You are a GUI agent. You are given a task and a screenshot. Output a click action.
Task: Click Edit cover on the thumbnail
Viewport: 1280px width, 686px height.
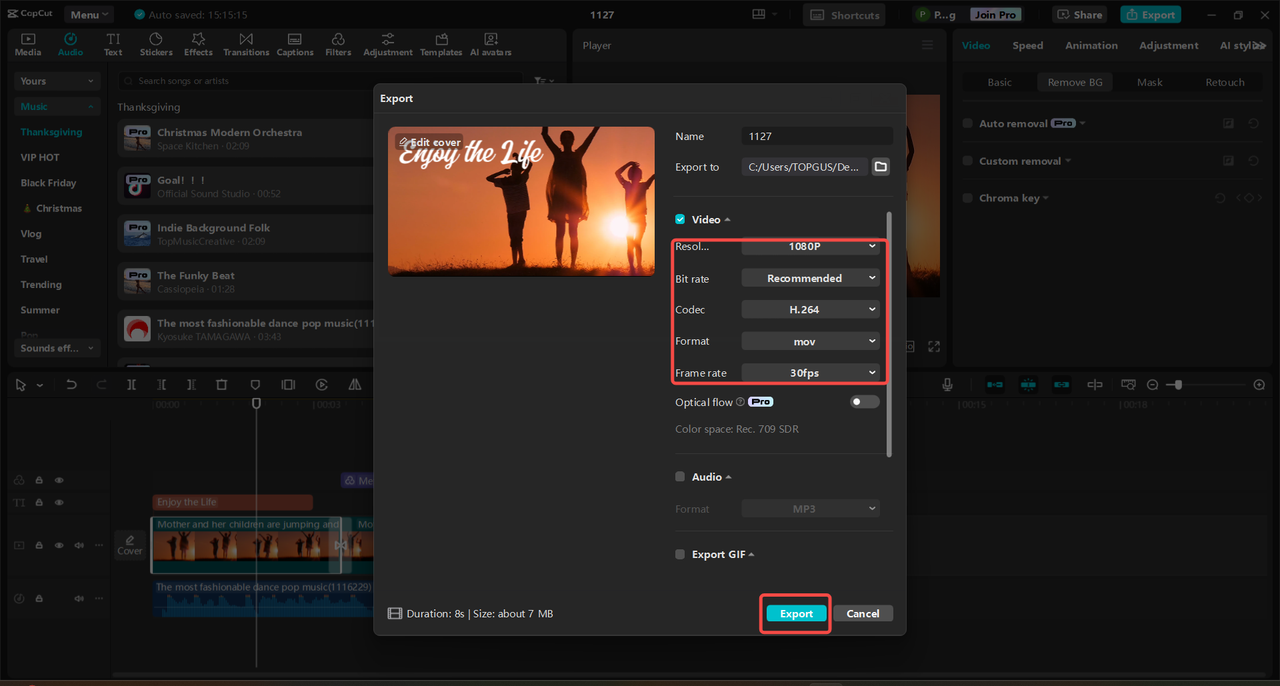(x=430, y=142)
